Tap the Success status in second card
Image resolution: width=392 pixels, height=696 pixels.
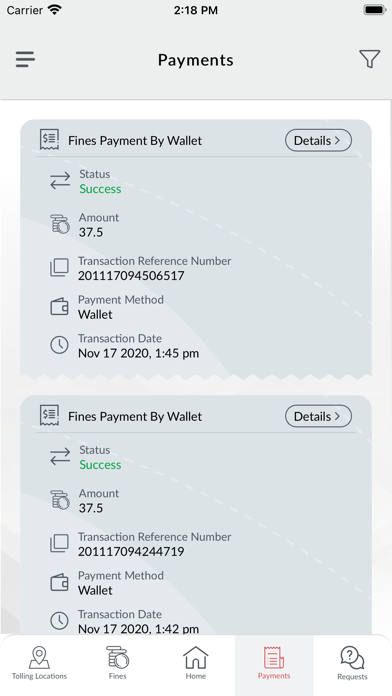[100, 465]
